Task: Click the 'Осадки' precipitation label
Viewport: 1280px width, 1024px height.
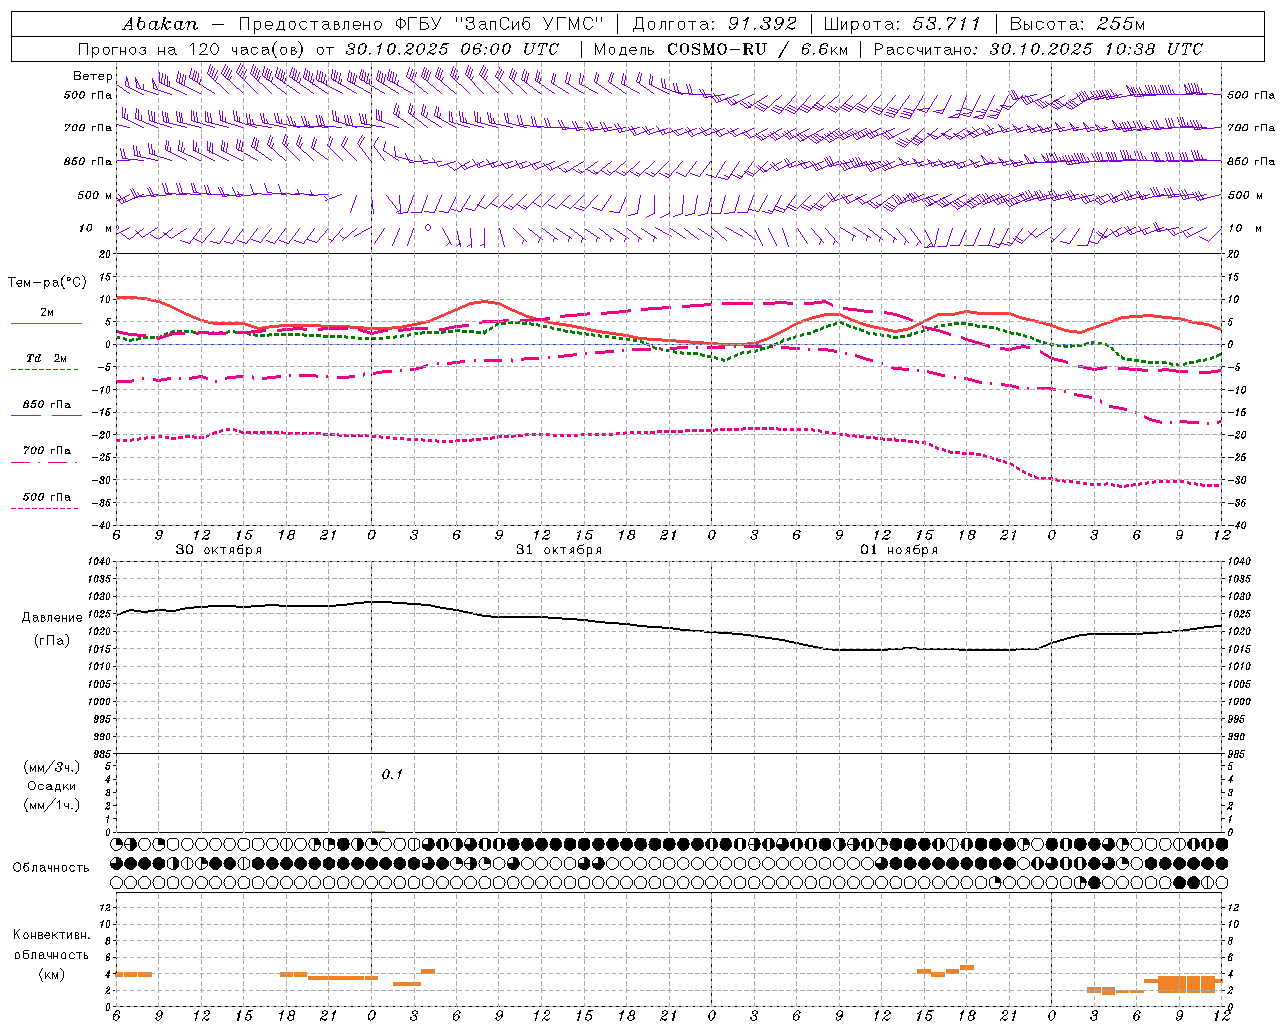Action: [52, 786]
